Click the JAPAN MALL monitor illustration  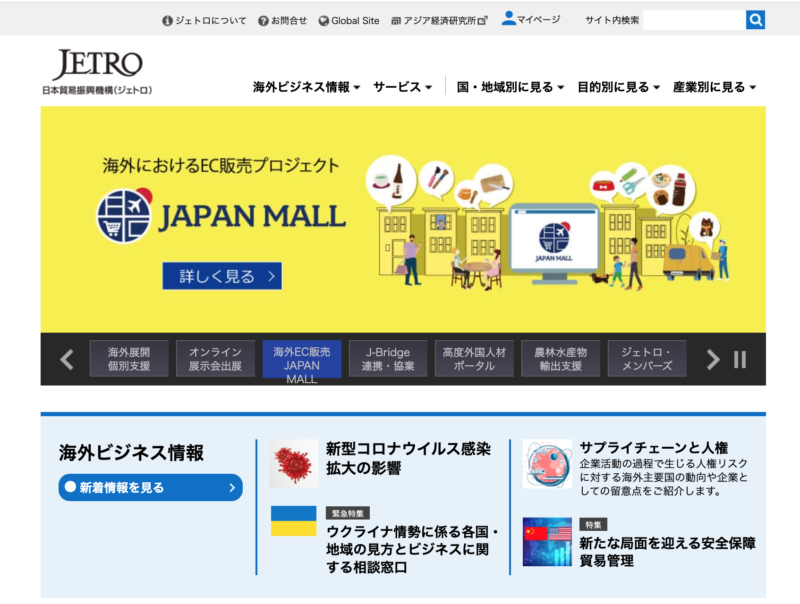click(555, 243)
